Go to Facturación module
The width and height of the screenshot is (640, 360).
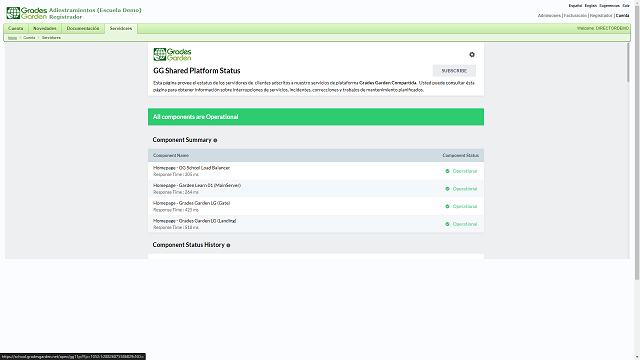575,16
